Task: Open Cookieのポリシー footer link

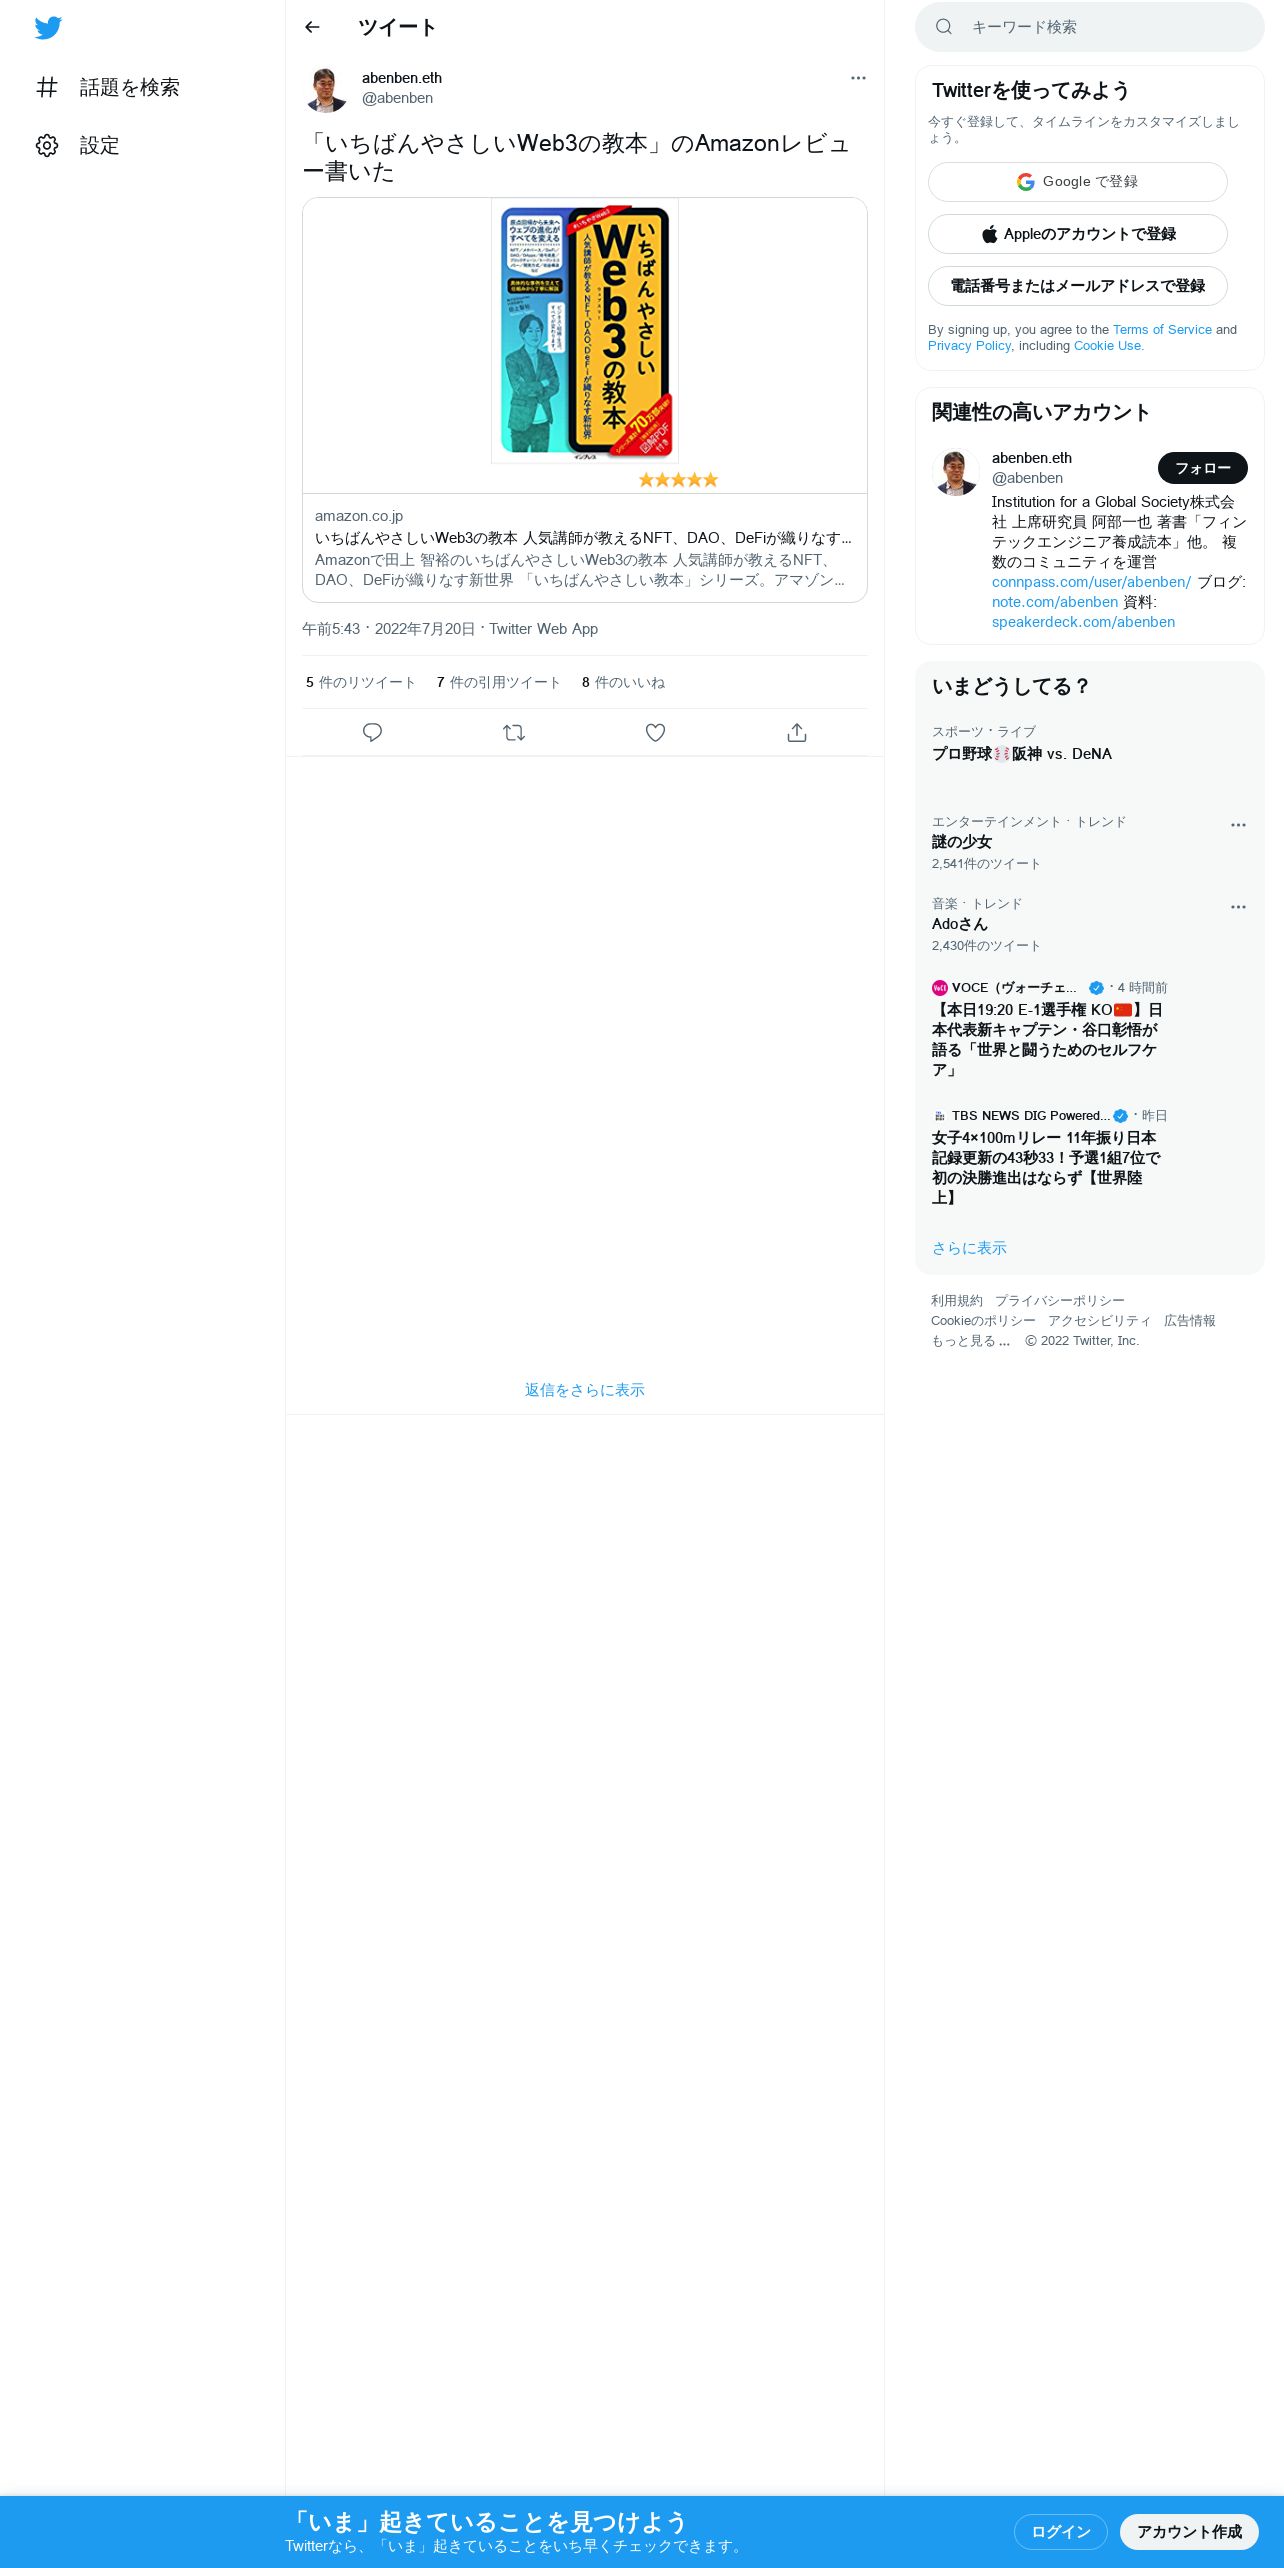Action: (x=983, y=1321)
